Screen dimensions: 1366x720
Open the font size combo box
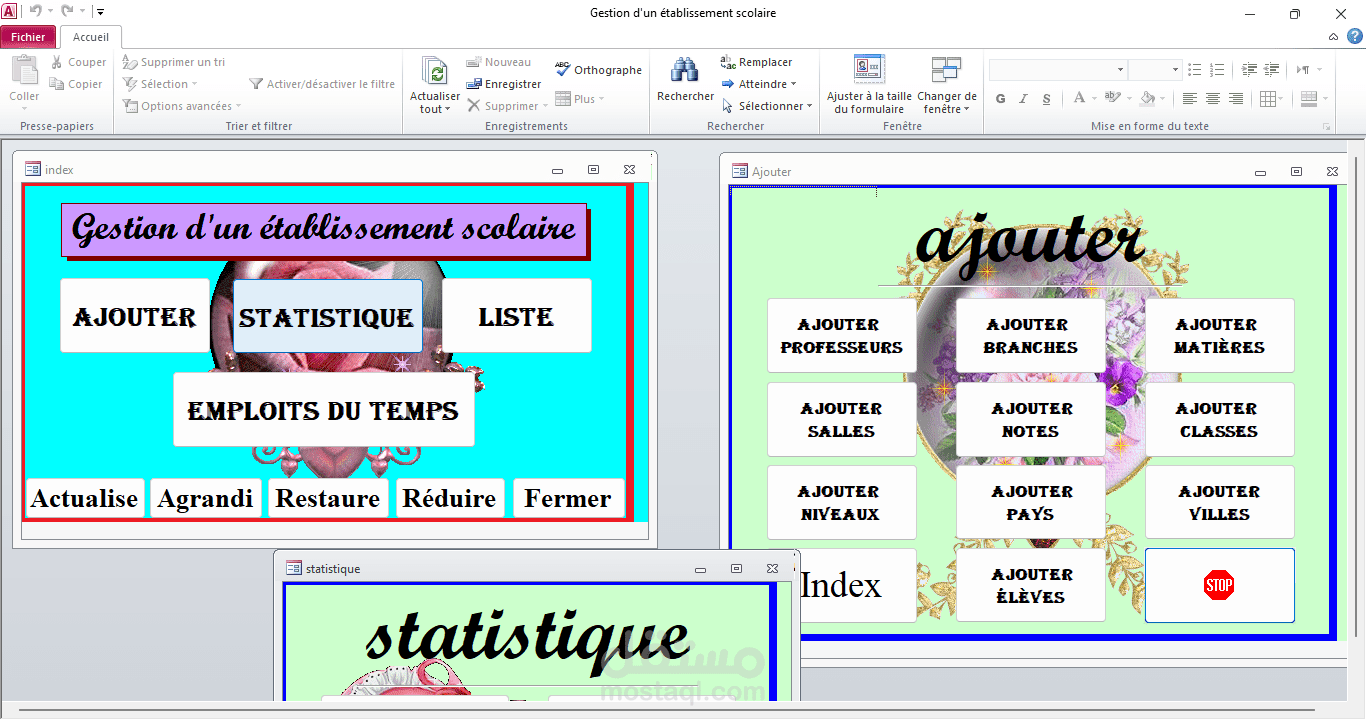click(x=1175, y=70)
